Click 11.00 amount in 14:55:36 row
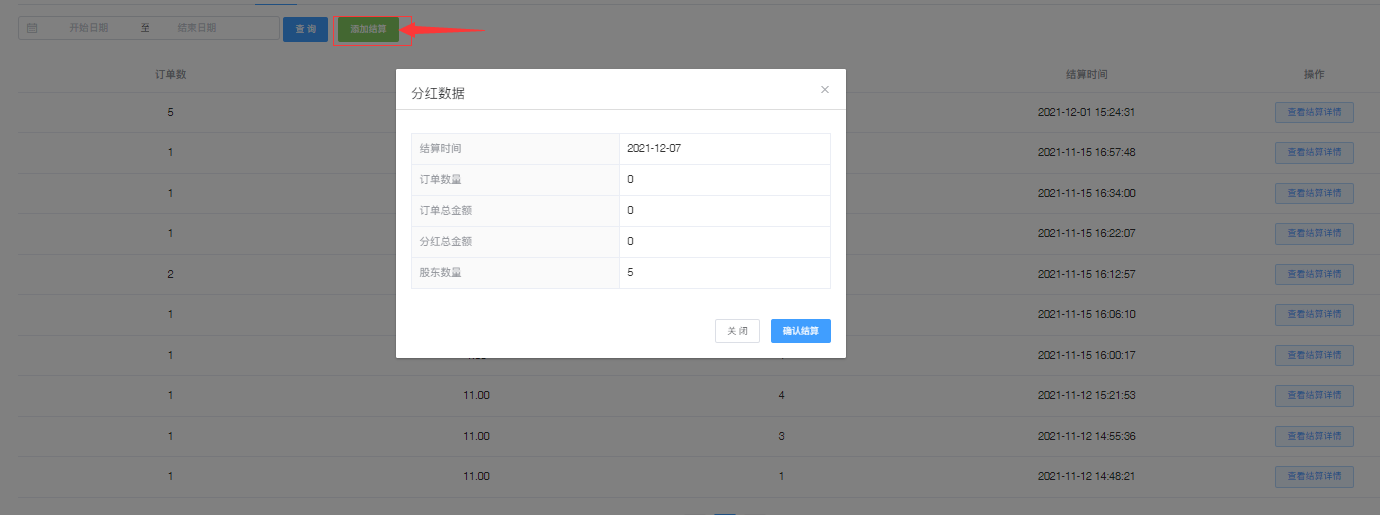 [477, 436]
